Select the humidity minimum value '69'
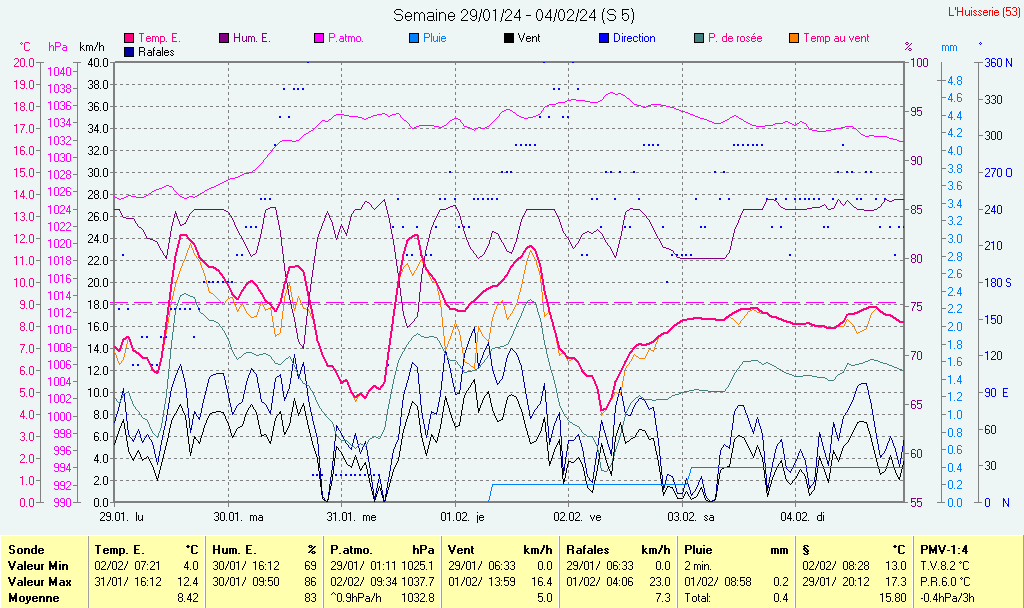Image resolution: width=1024 pixels, height=608 pixels. pos(310,566)
